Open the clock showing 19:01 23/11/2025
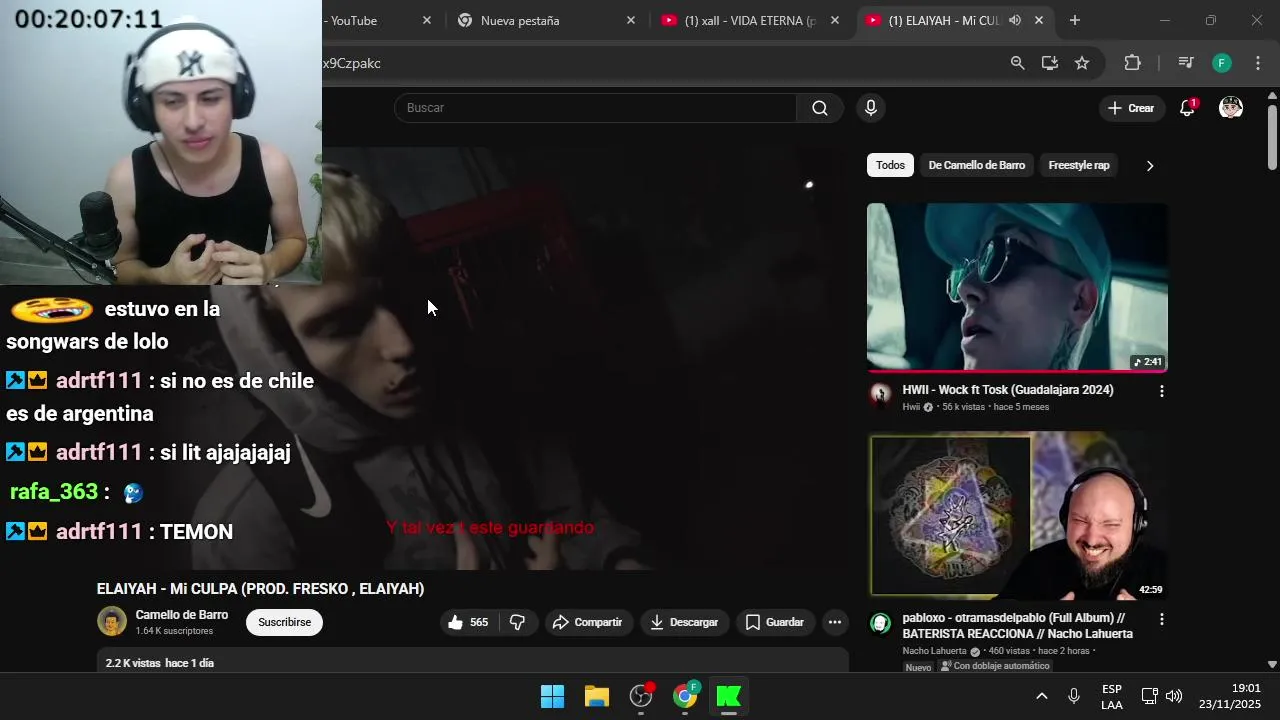 point(1230,696)
